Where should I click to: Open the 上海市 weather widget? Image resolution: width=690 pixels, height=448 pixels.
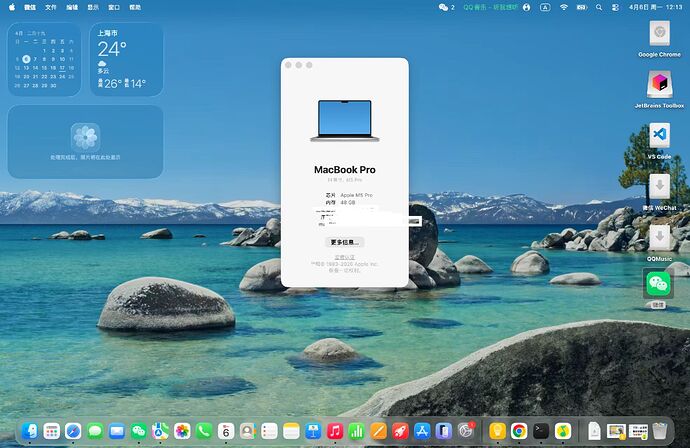pyautogui.click(x=127, y=59)
